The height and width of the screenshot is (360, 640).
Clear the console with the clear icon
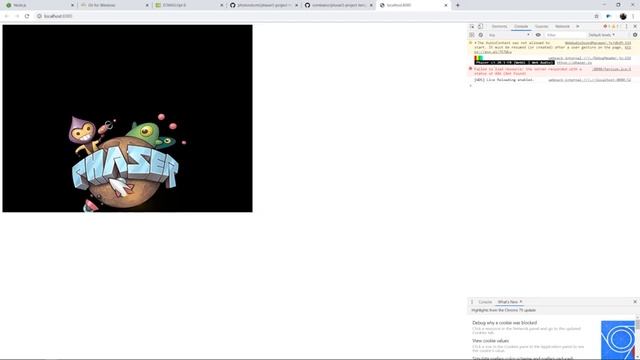click(481, 35)
